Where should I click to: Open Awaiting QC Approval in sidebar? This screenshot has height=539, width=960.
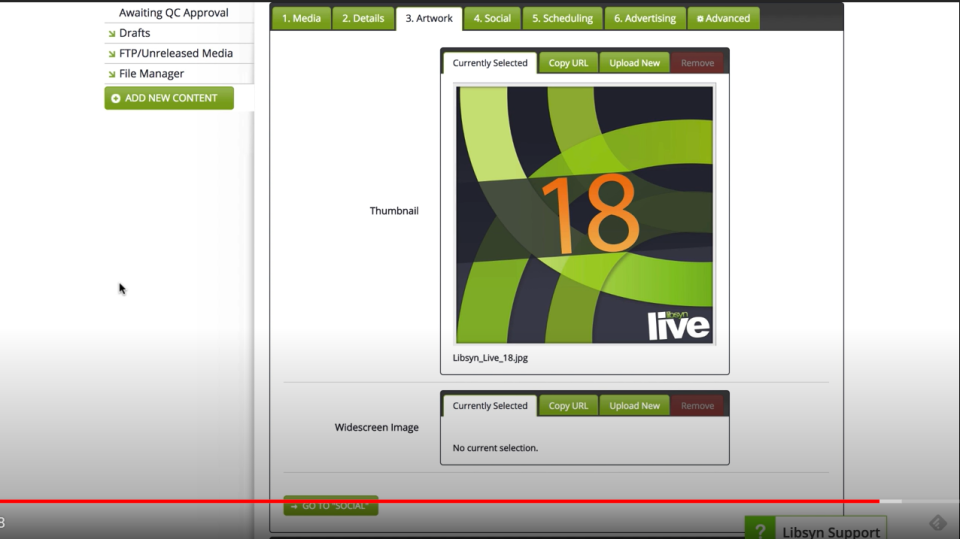174,12
